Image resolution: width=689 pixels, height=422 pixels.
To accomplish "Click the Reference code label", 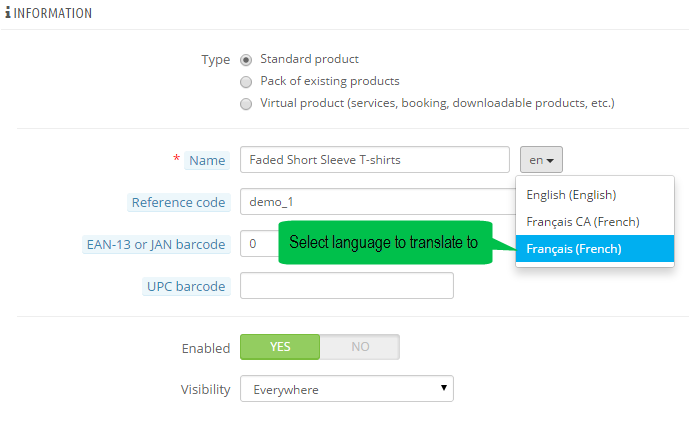I will pos(178,202).
